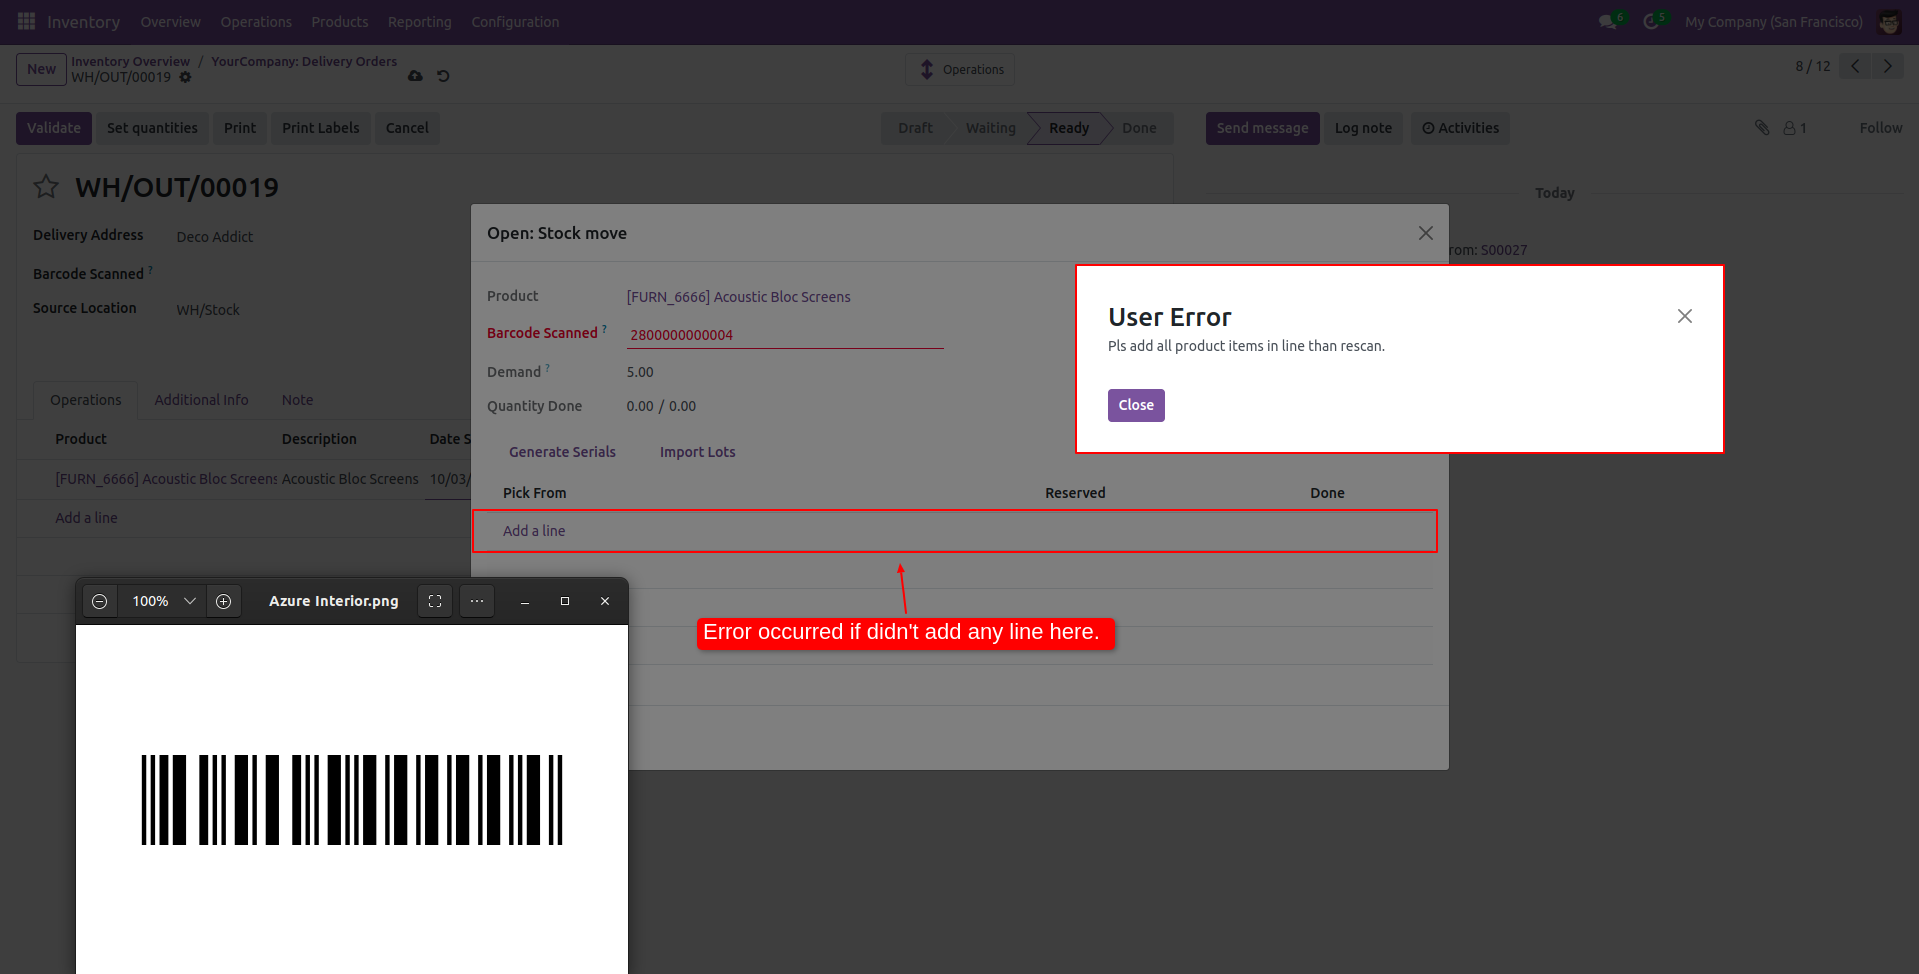
Task: Select the Done status stage
Action: pyautogui.click(x=1139, y=128)
